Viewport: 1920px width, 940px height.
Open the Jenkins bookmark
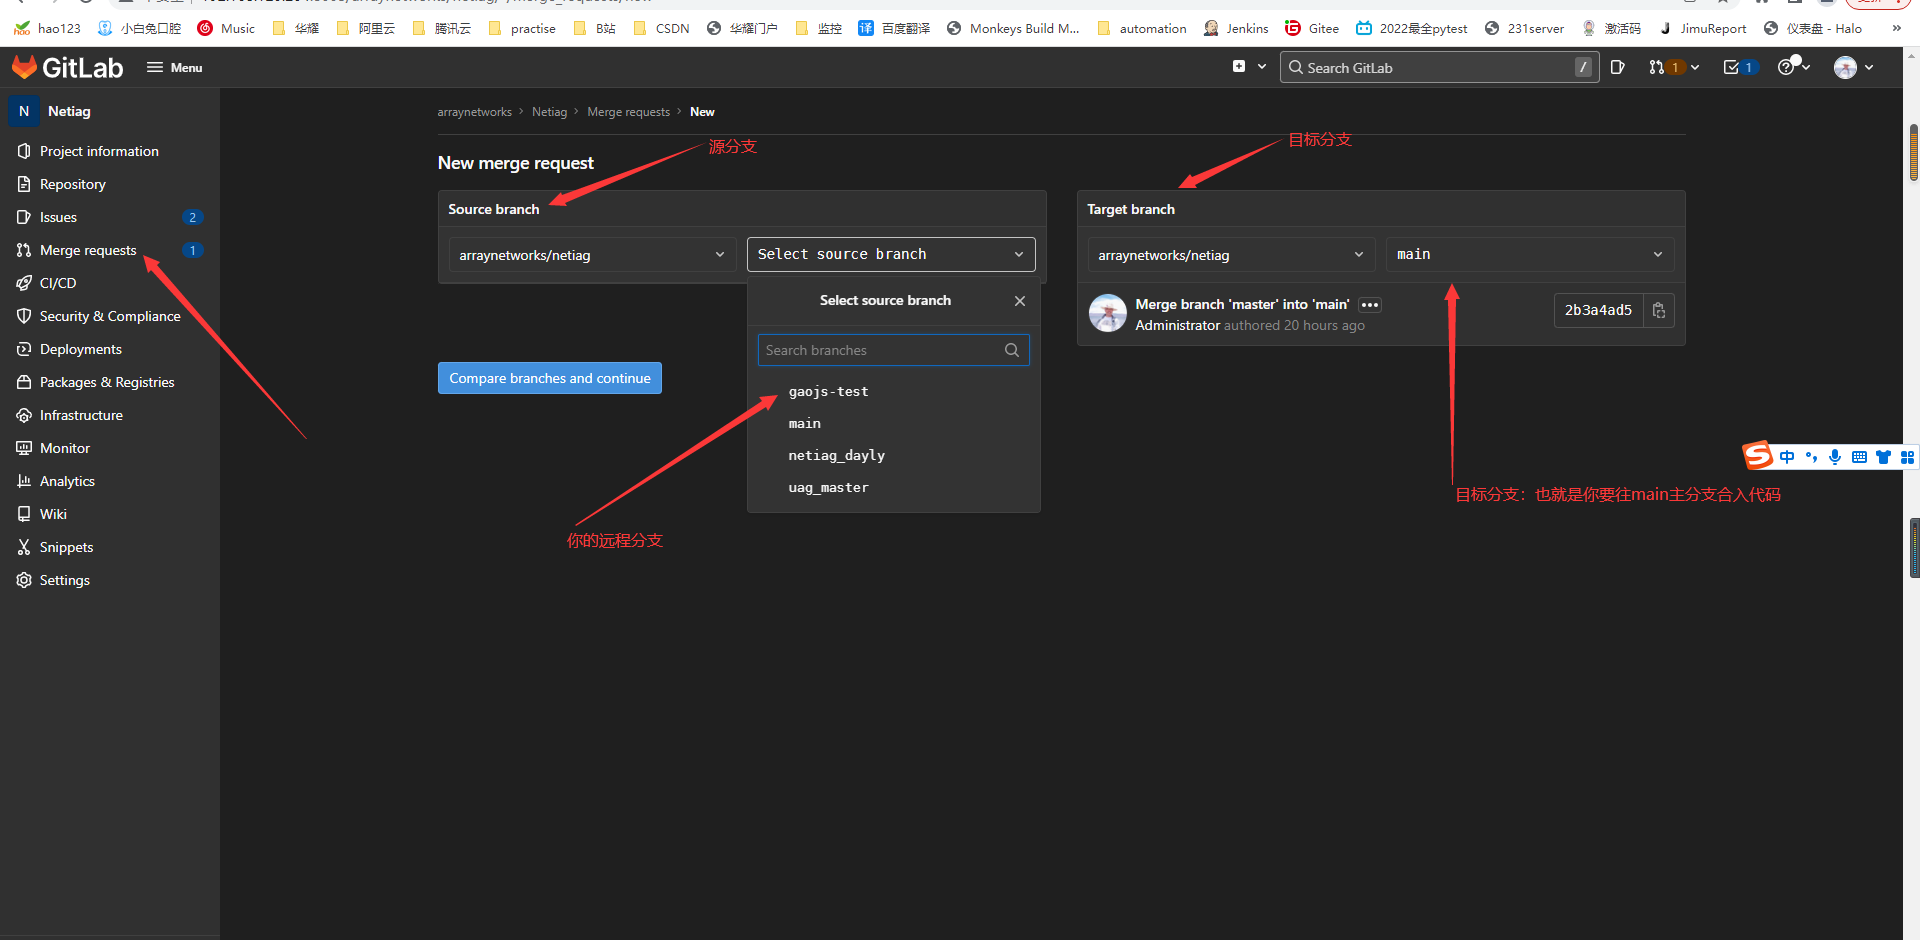[1236, 28]
